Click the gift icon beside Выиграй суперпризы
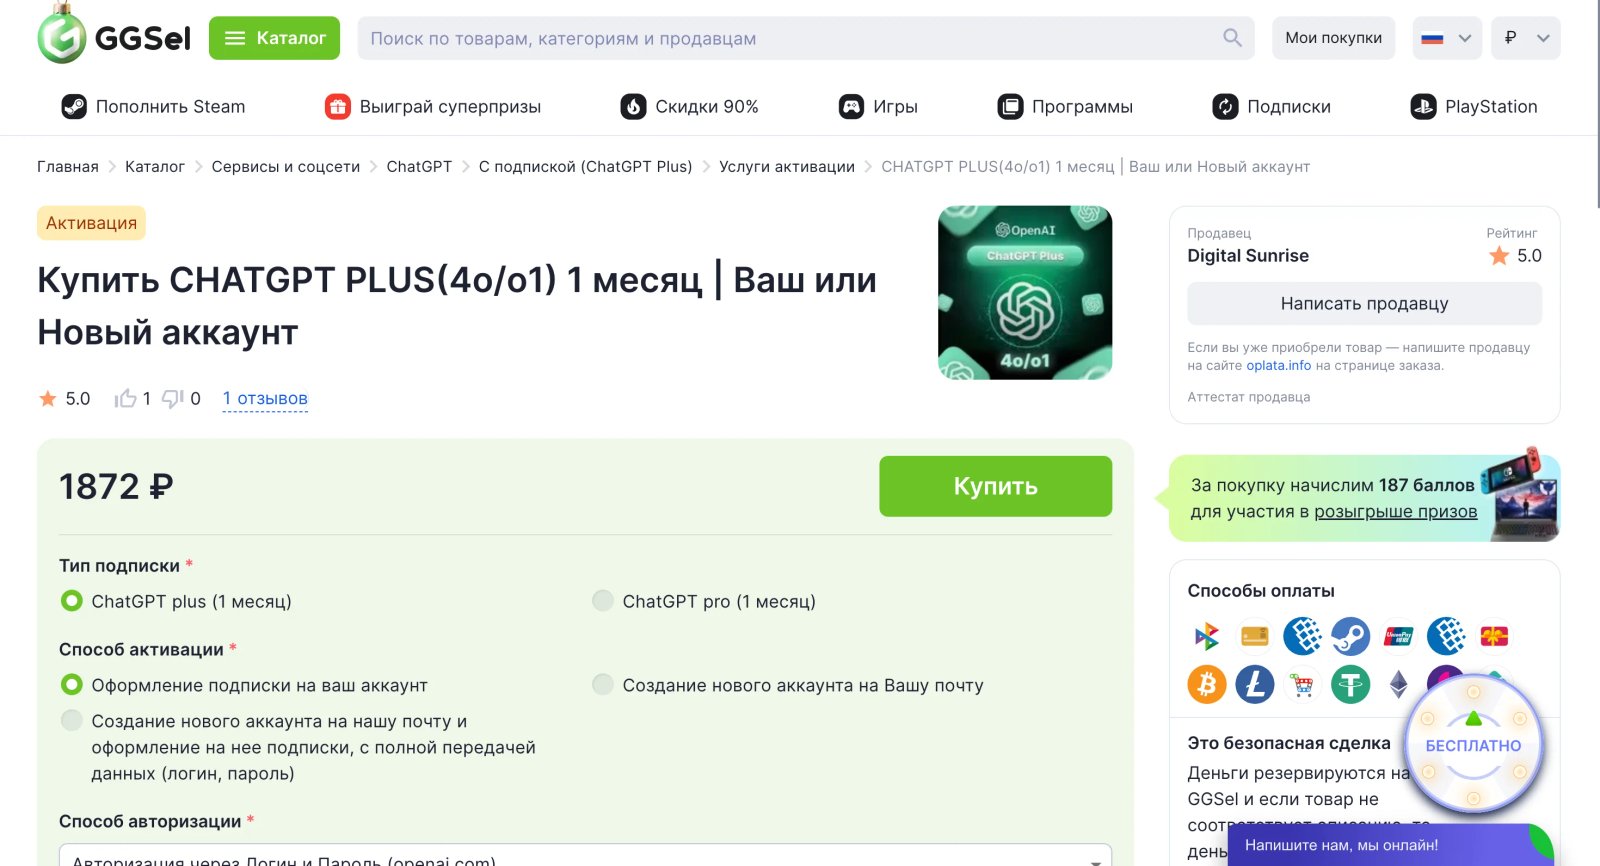 coord(338,107)
